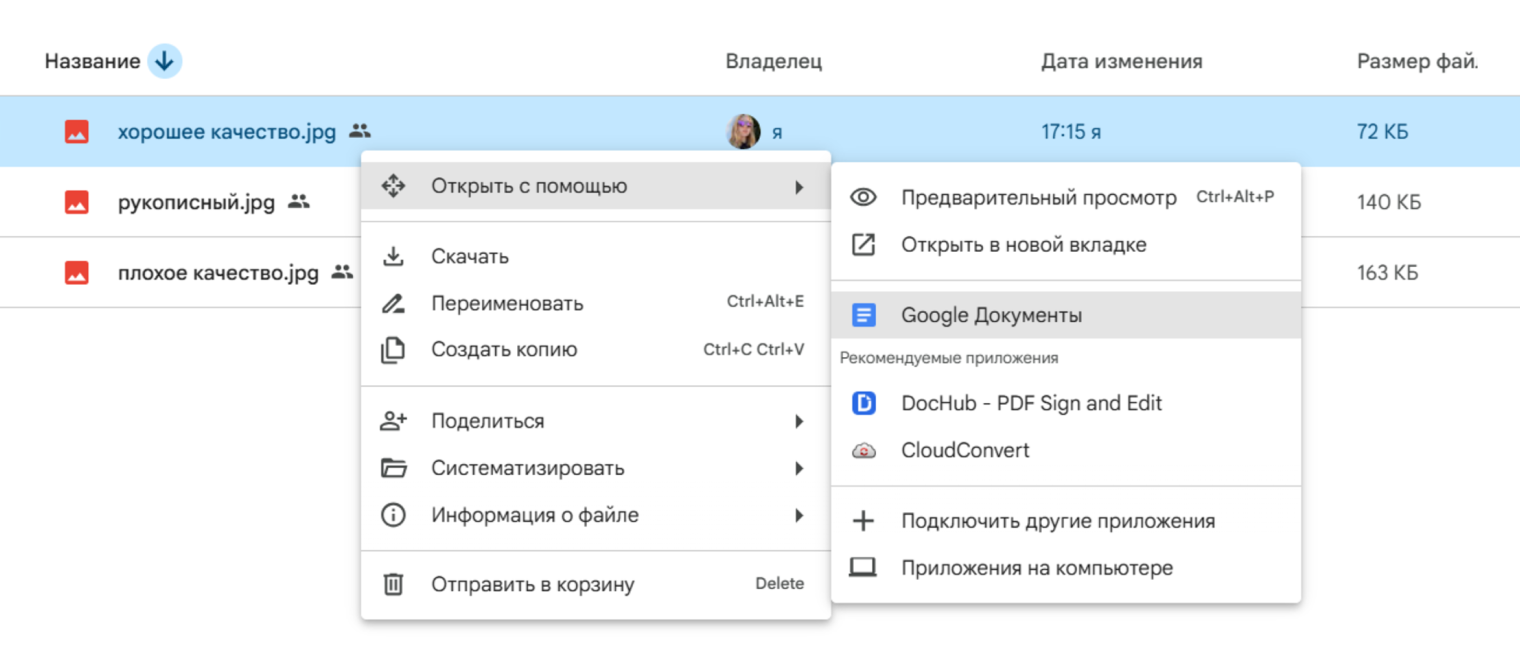This screenshot has width=1520, height=662.
Task: Toggle the name sort direction arrow
Action: point(165,61)
